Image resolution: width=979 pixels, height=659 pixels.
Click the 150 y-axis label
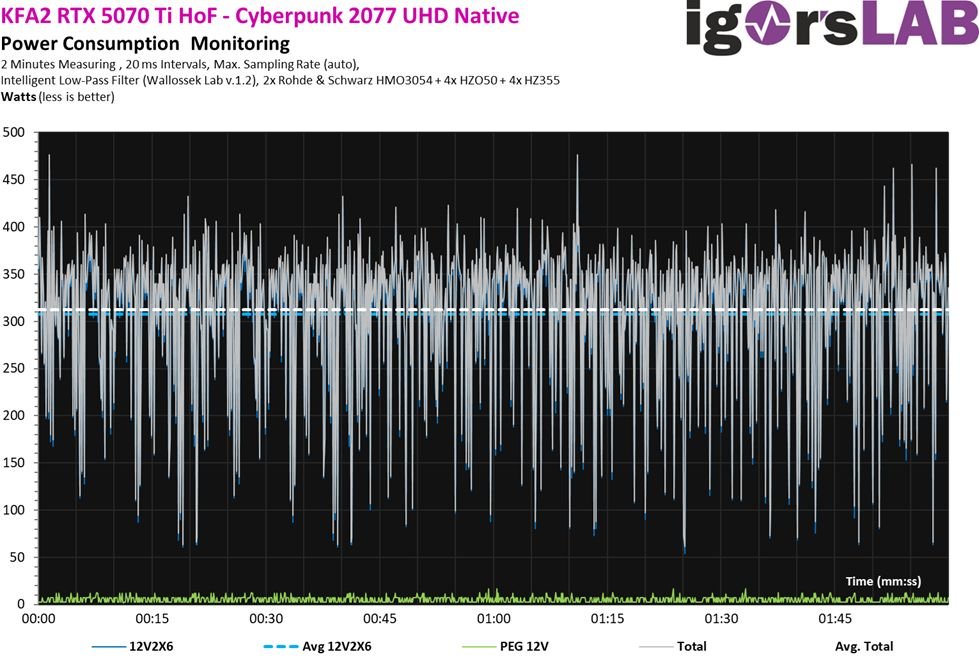[x=14, y=463]
